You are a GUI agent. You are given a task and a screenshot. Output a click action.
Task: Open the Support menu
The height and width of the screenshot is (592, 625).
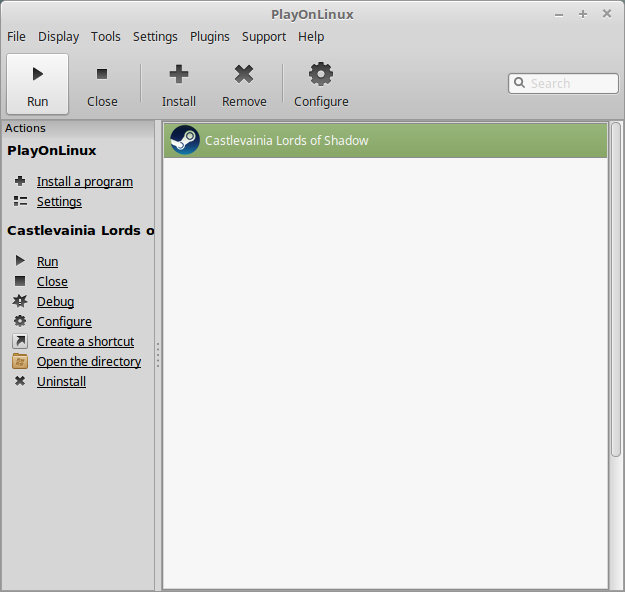pos(264,37)
